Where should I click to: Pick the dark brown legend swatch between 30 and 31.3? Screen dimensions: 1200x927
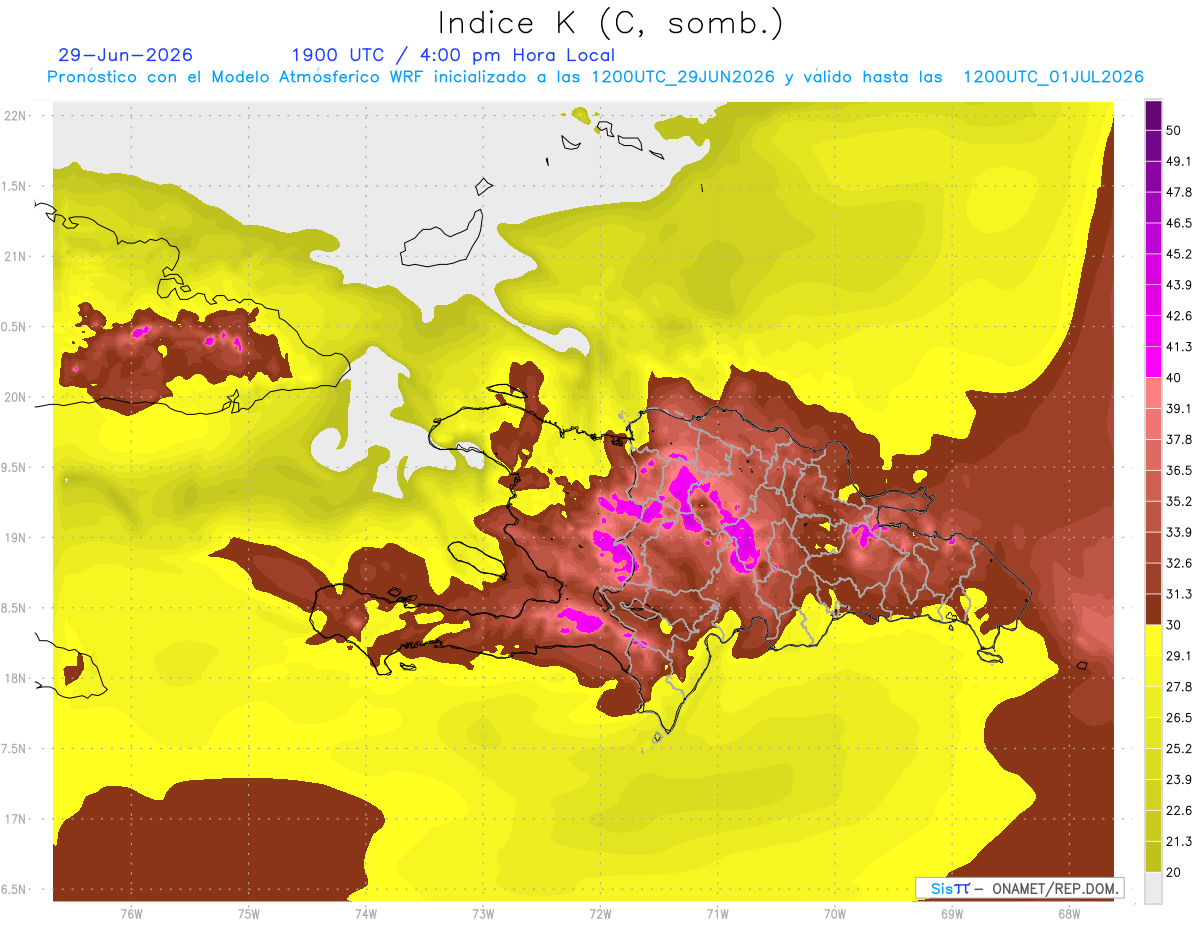(x=1153, y=609)
